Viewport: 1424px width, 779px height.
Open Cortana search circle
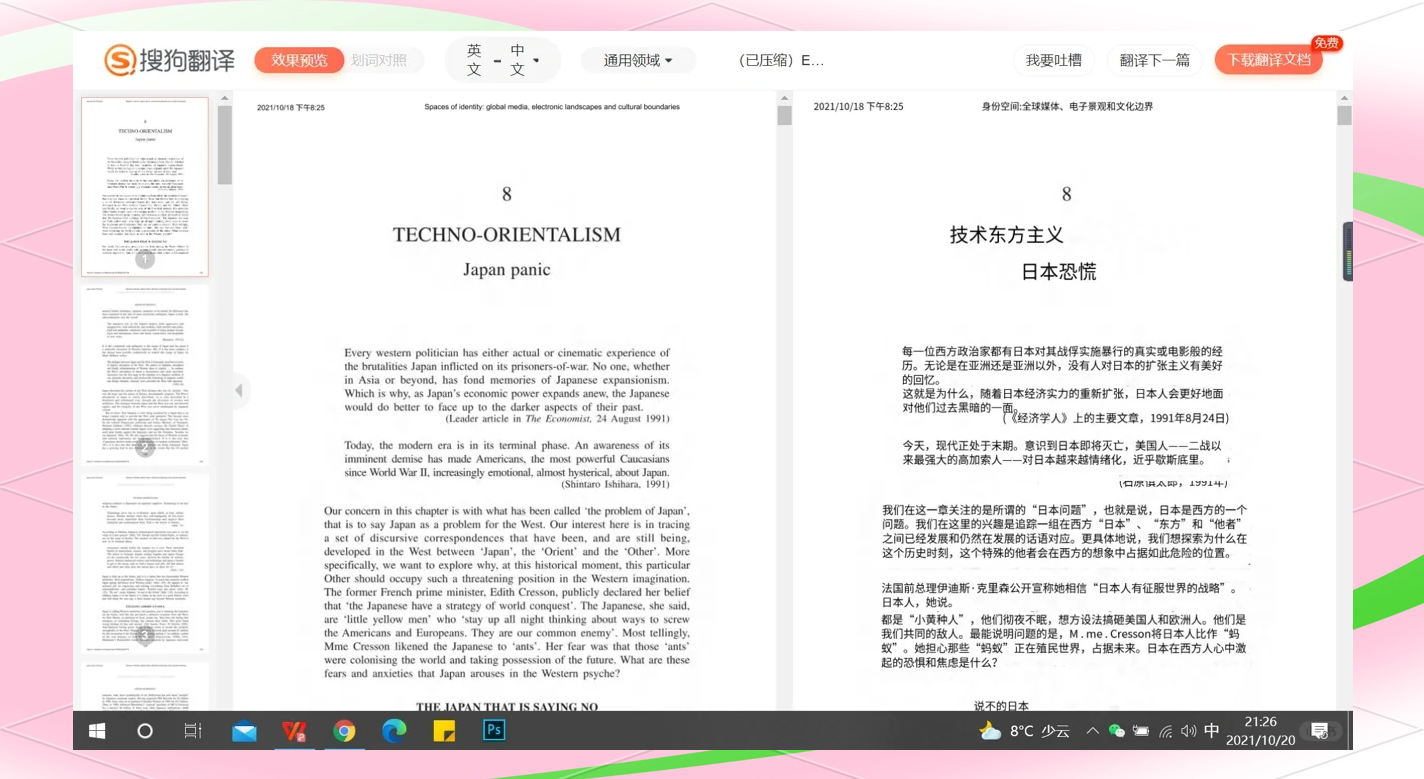click(145, 731)
